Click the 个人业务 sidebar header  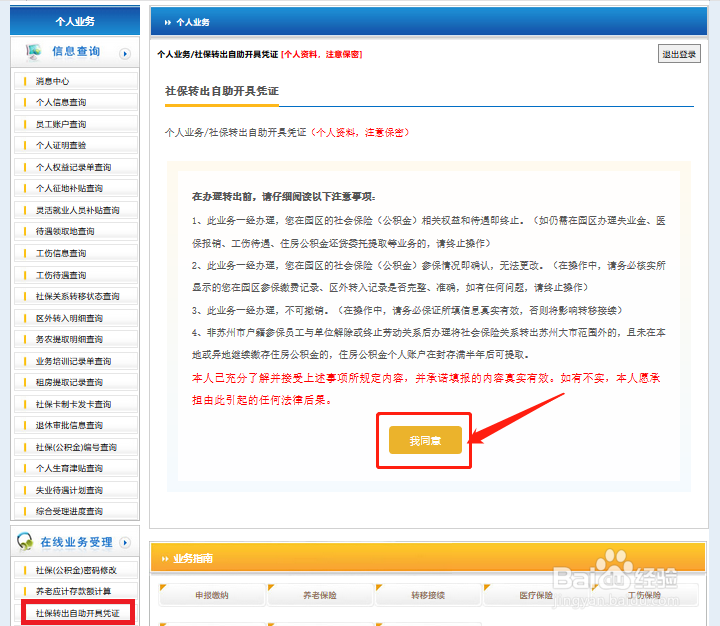tap(75, 21)
